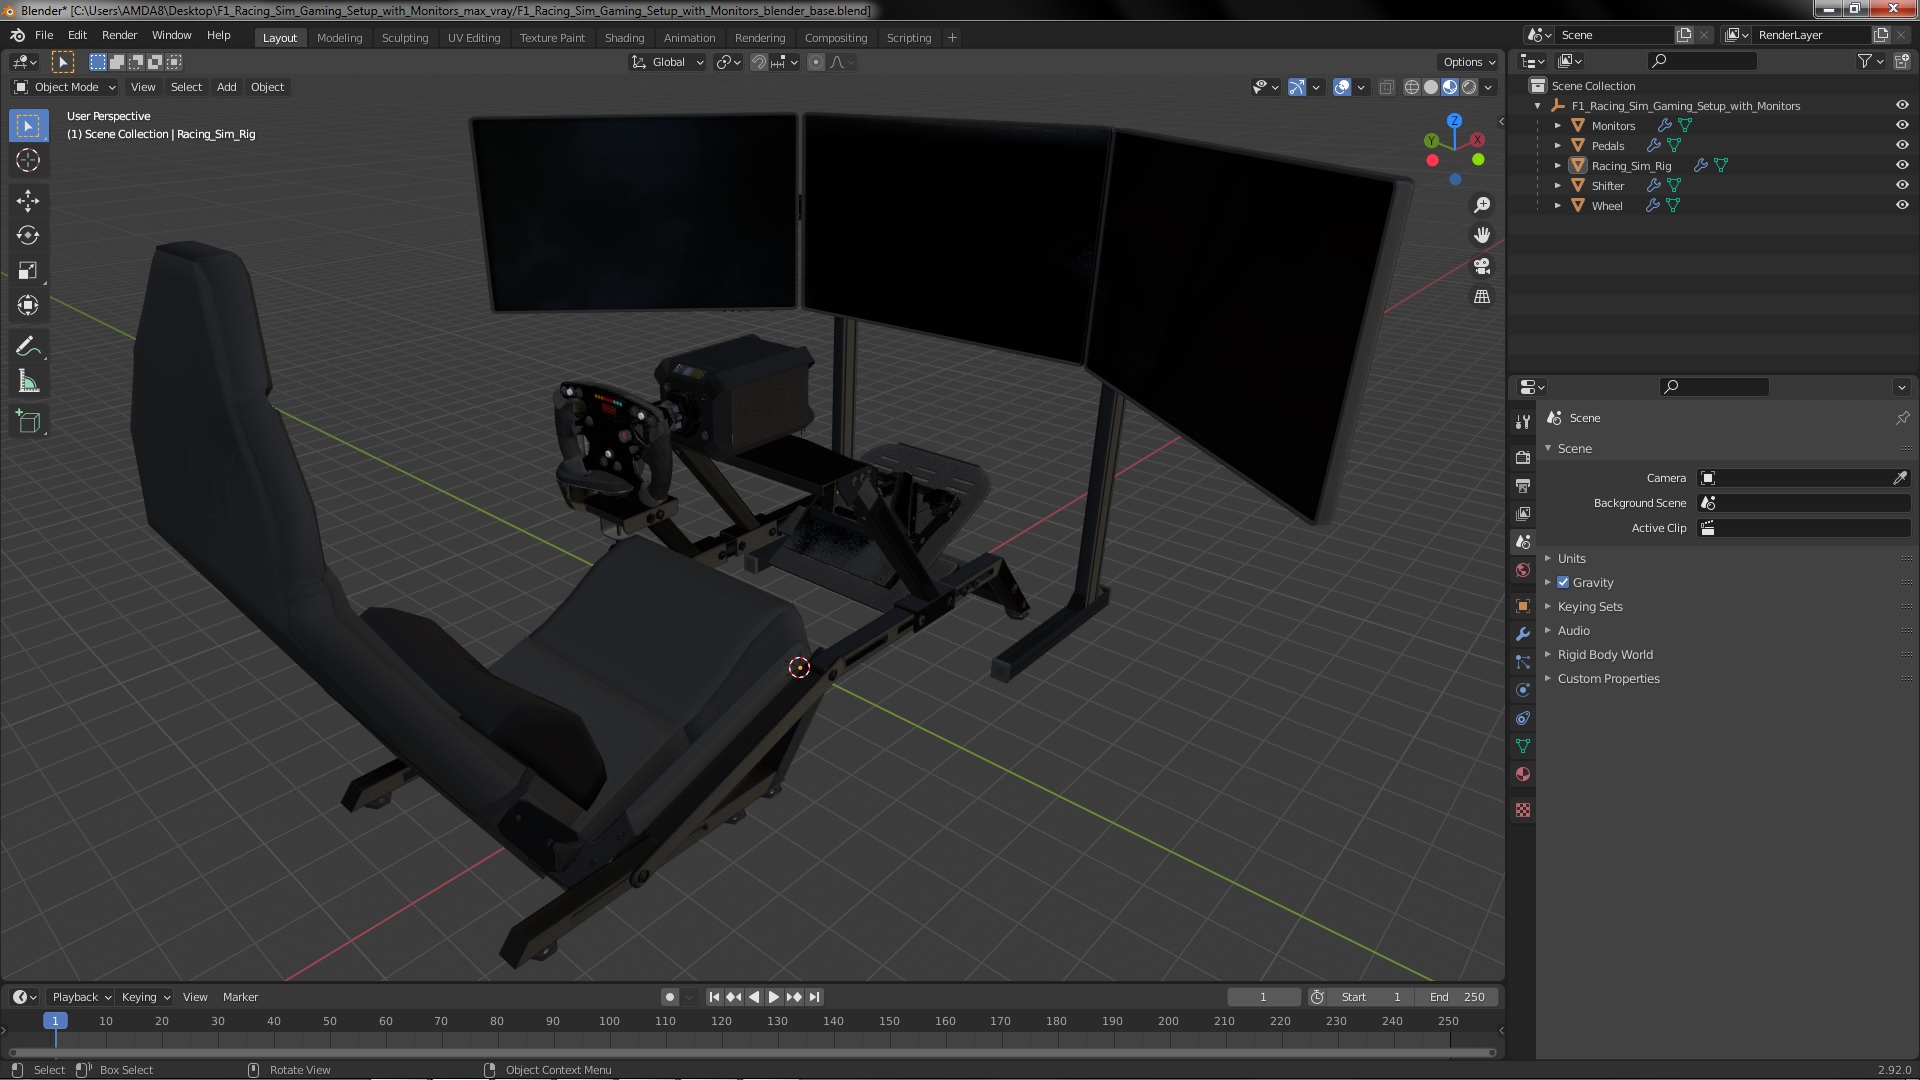Click the End frame field
The image size is (1920, 1080).
pos(1457,997)
